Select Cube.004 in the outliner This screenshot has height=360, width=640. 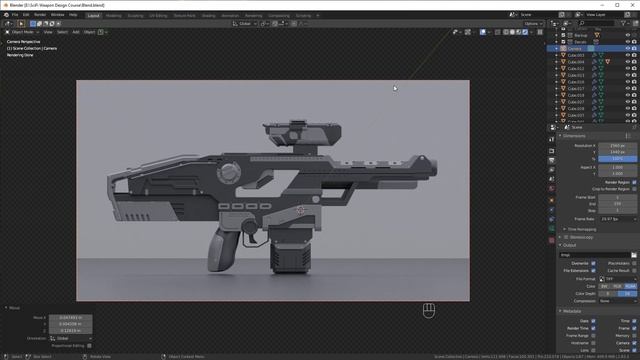coord(576,62)
